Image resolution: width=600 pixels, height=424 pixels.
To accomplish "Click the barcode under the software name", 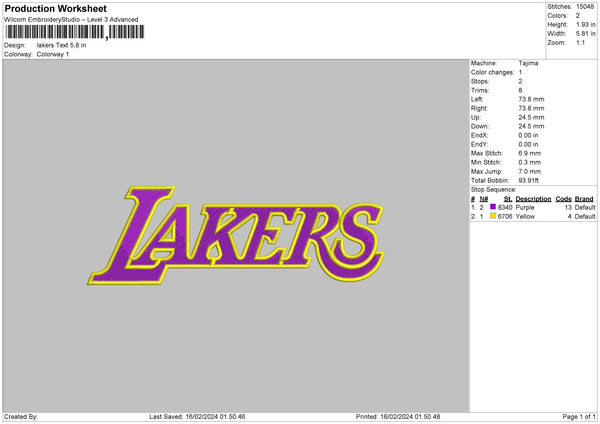I will [75, 32].
